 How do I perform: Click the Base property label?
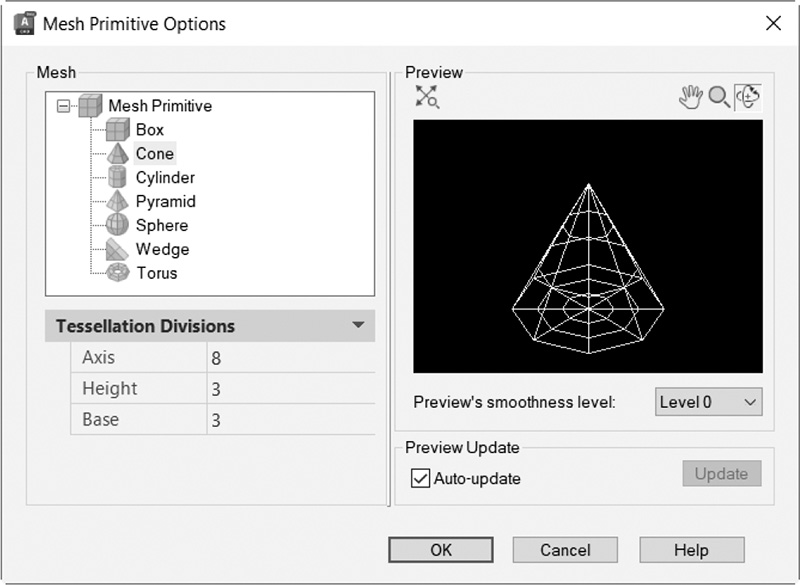(101, 420)
